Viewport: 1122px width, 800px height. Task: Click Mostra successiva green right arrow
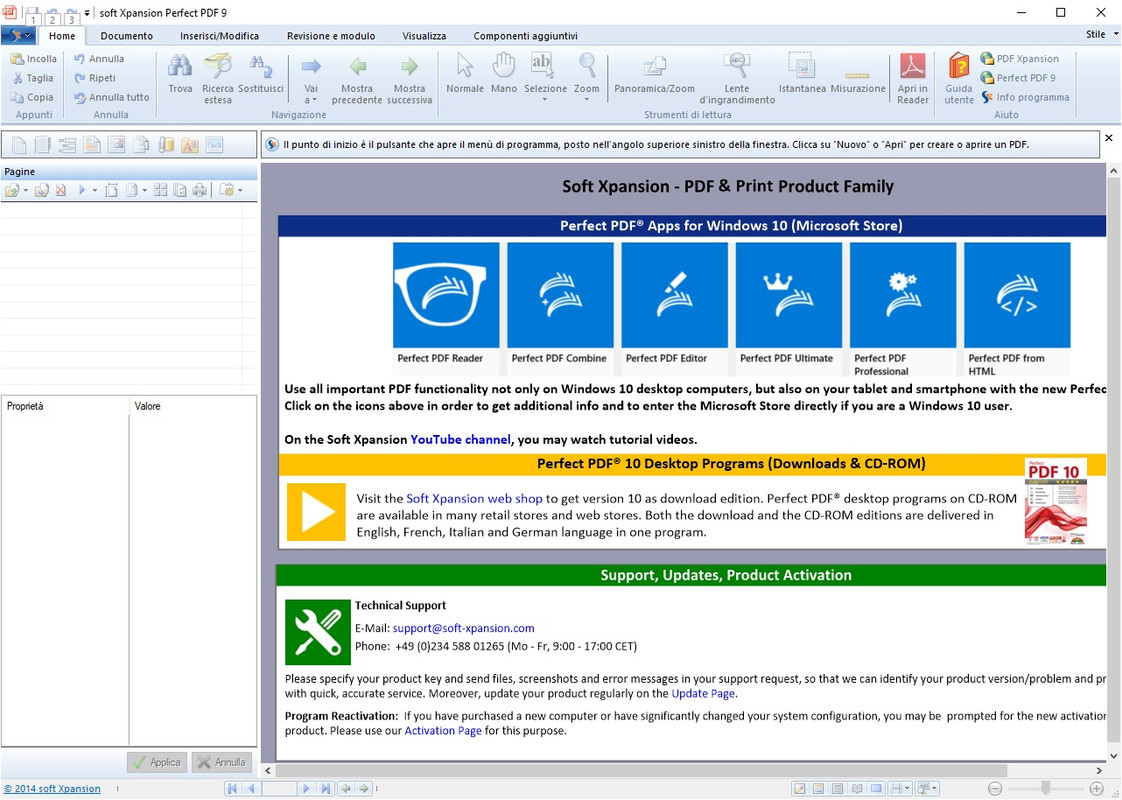pyautogui.click(x=409, y=79)
